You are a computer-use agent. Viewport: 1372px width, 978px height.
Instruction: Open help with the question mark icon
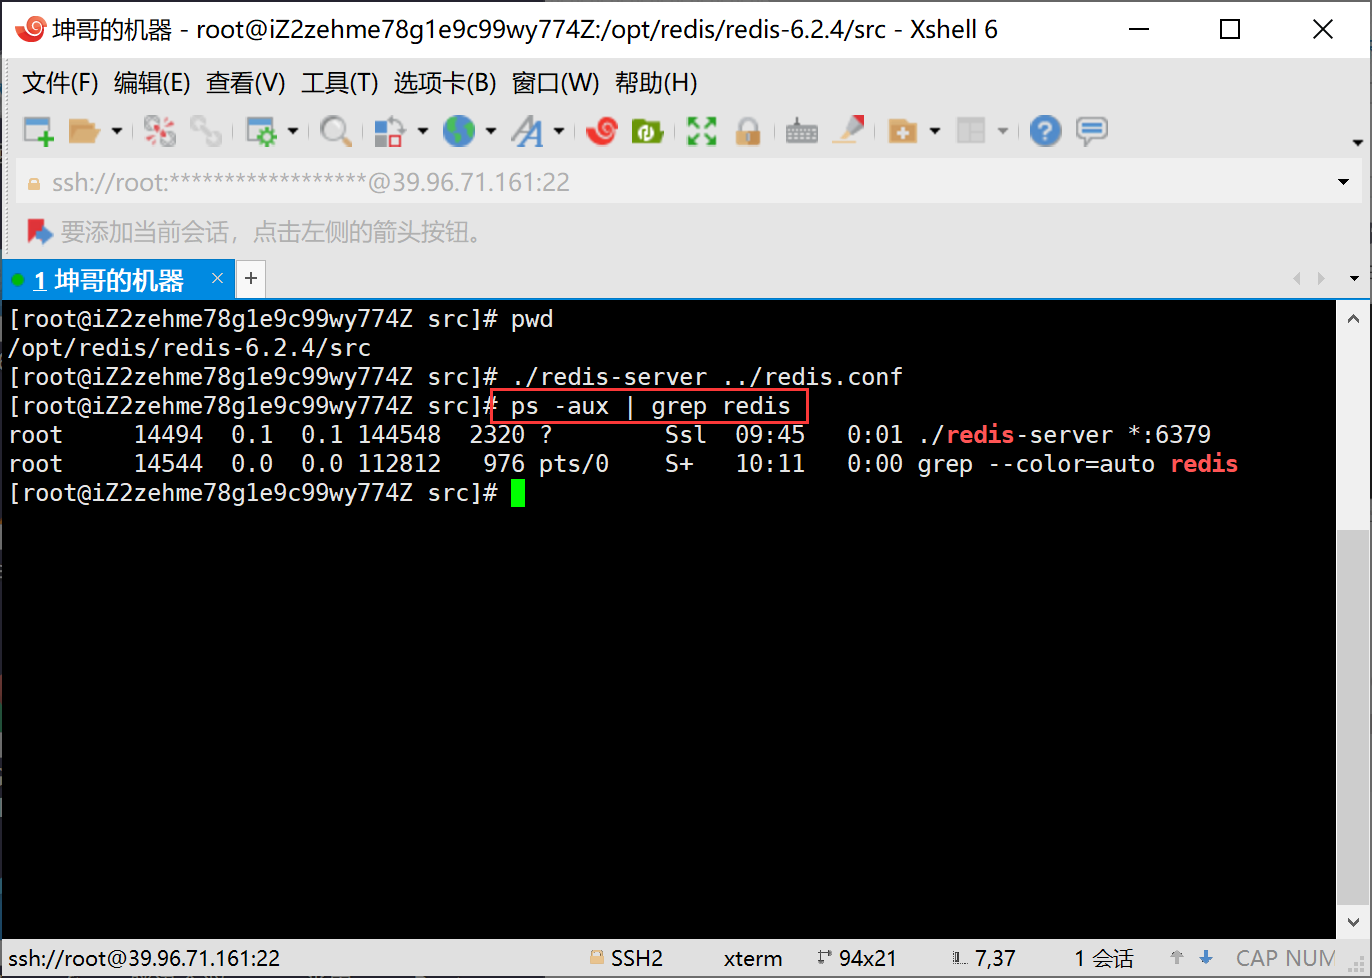pos(1045,131)
